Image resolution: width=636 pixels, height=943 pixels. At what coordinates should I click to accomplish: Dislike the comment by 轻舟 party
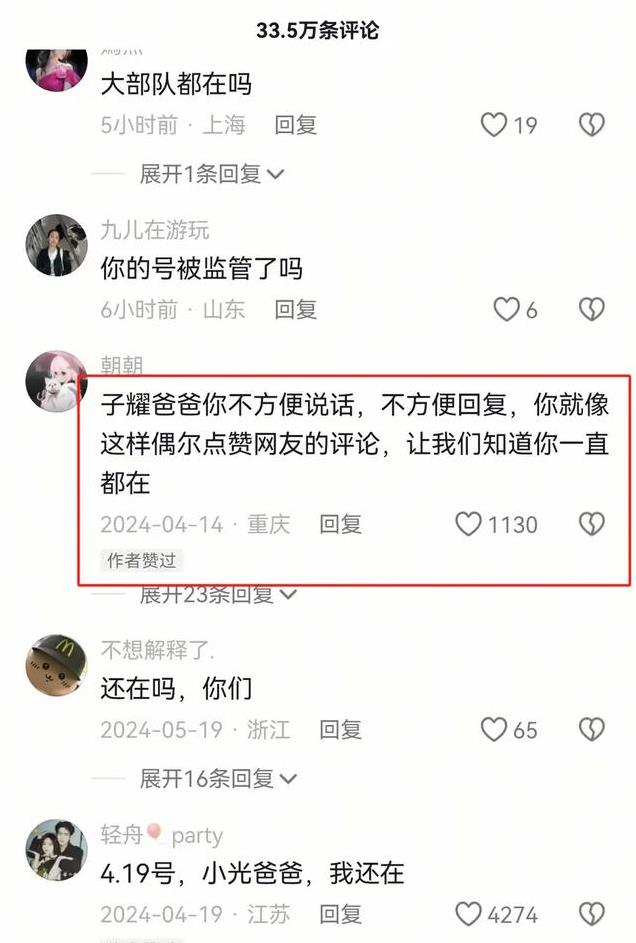point(592,914)
